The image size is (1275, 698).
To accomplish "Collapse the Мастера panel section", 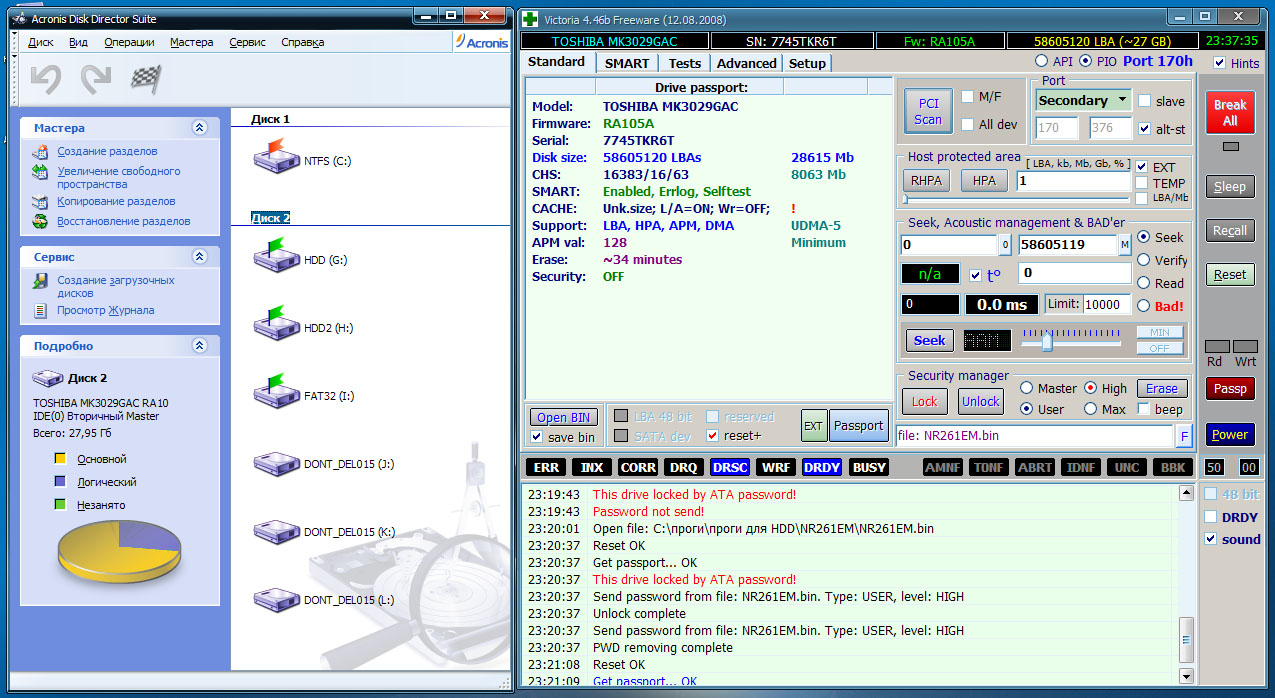I will (x=200, y=128).
